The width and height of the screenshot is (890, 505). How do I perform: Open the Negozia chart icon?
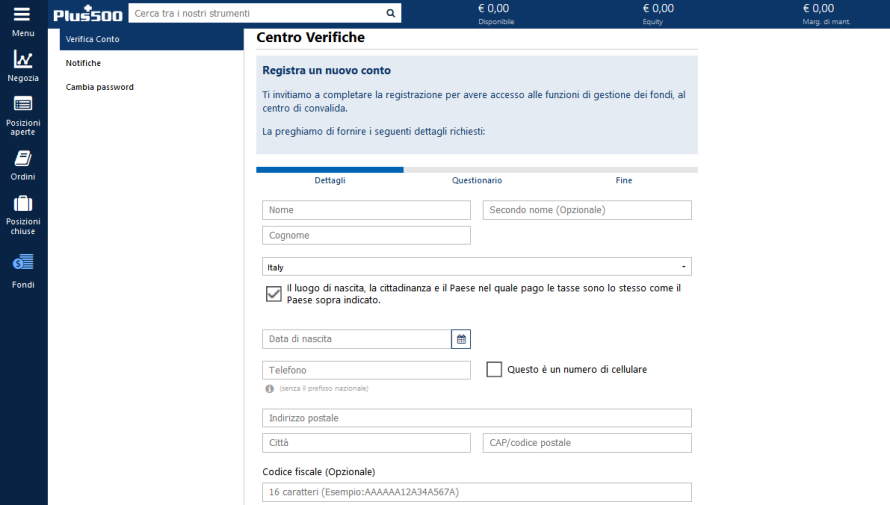coord(23,60)
